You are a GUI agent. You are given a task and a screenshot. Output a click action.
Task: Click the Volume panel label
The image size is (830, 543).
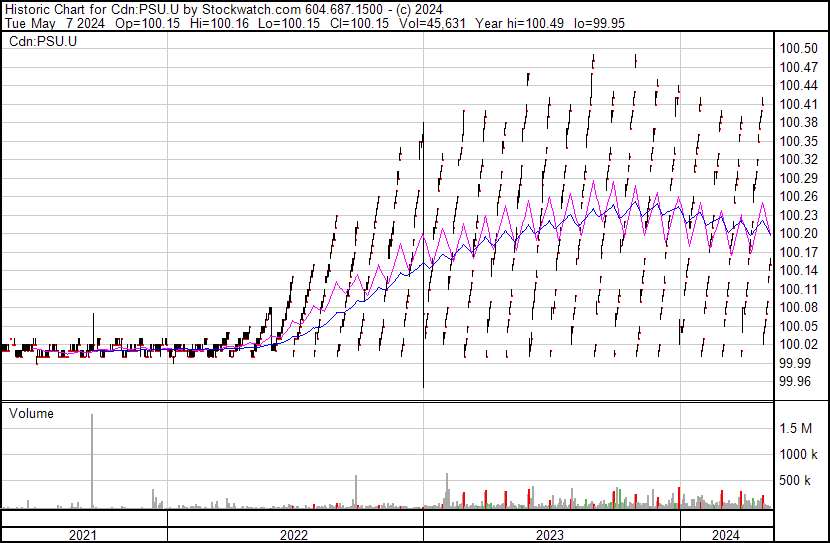coord(31,413)
